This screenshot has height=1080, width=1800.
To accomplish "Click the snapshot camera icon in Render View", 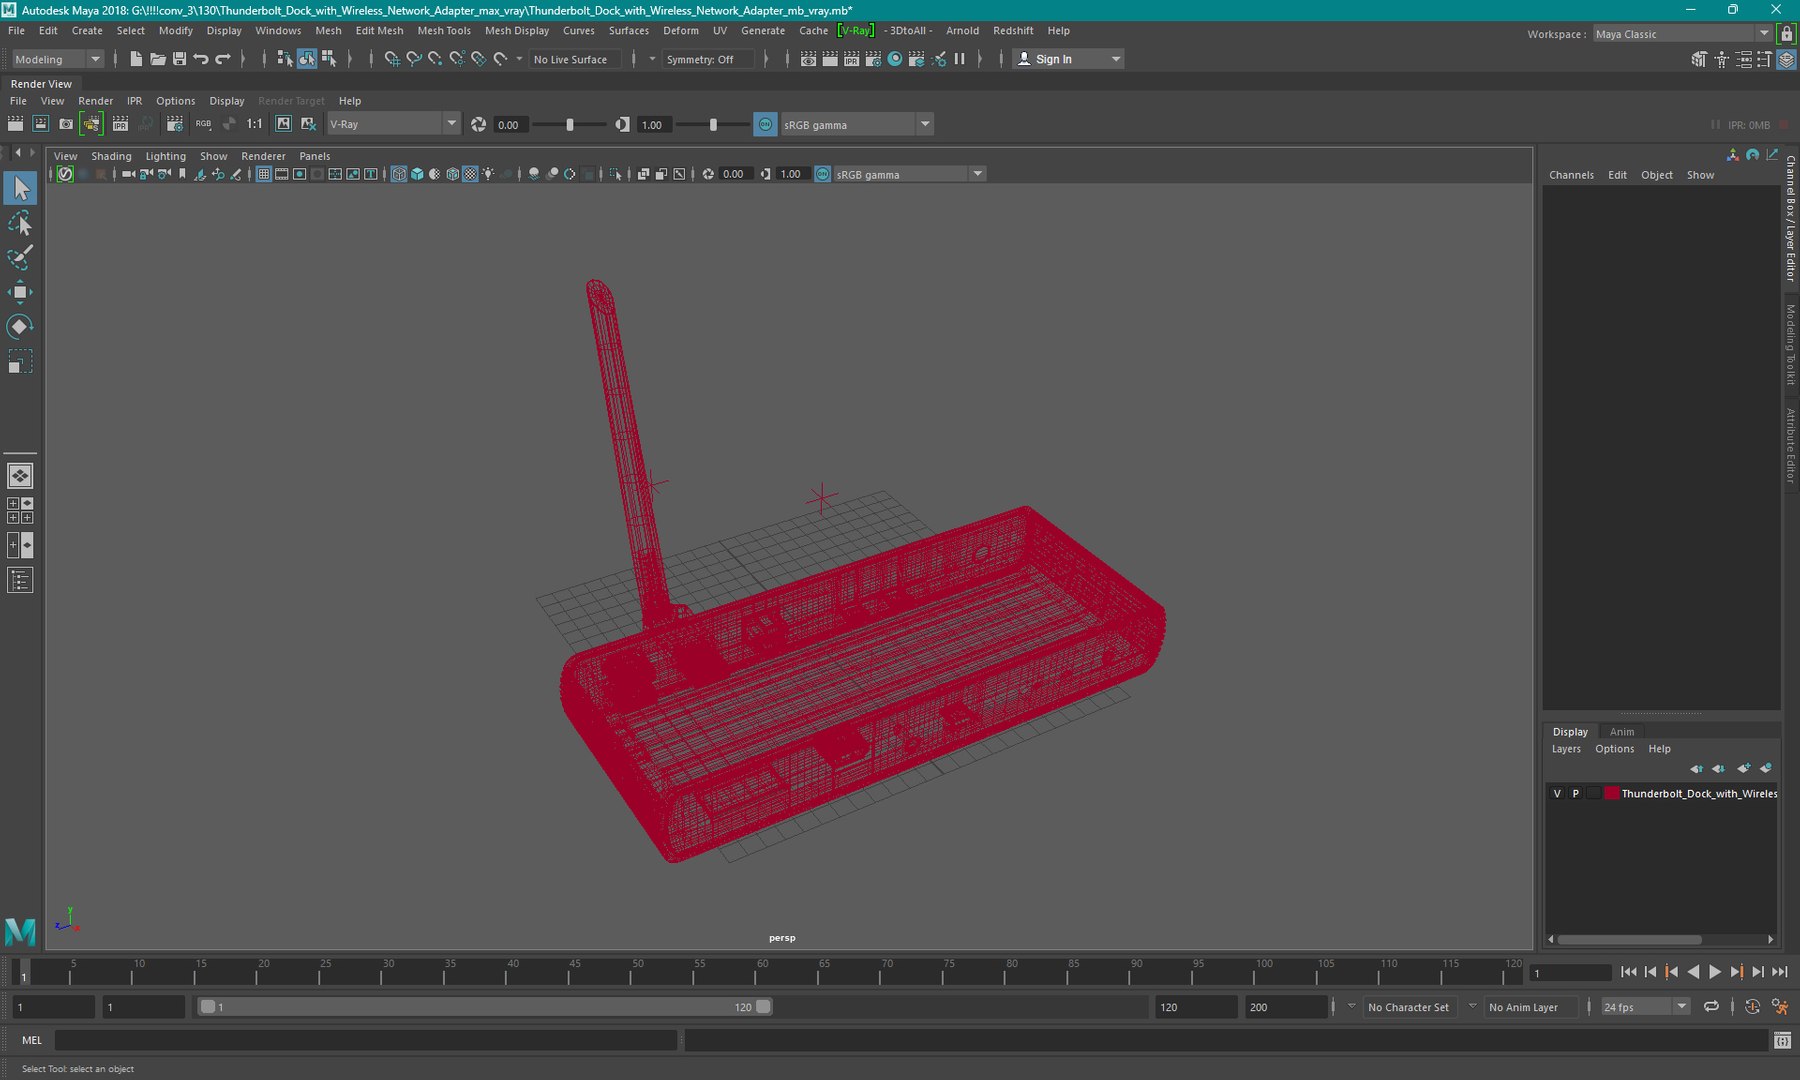I will coord(66,124).
